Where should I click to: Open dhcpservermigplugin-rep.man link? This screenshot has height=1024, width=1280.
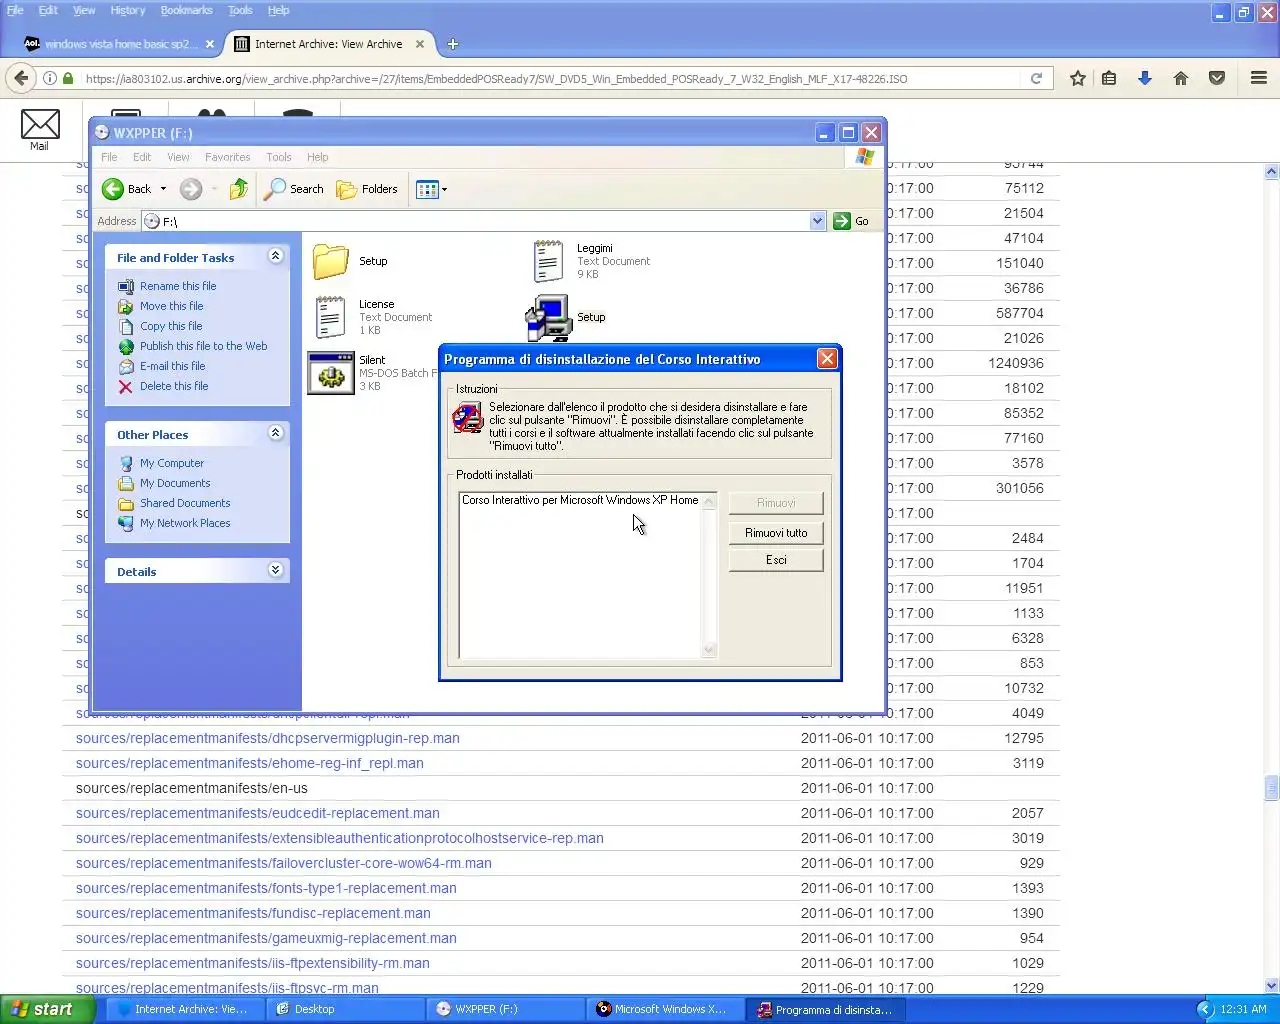point(268,738)
